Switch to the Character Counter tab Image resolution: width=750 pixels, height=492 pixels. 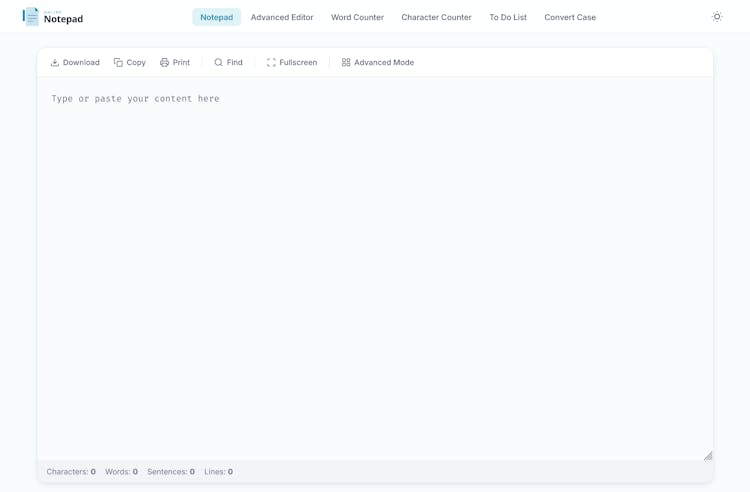(x=436, y=17)
